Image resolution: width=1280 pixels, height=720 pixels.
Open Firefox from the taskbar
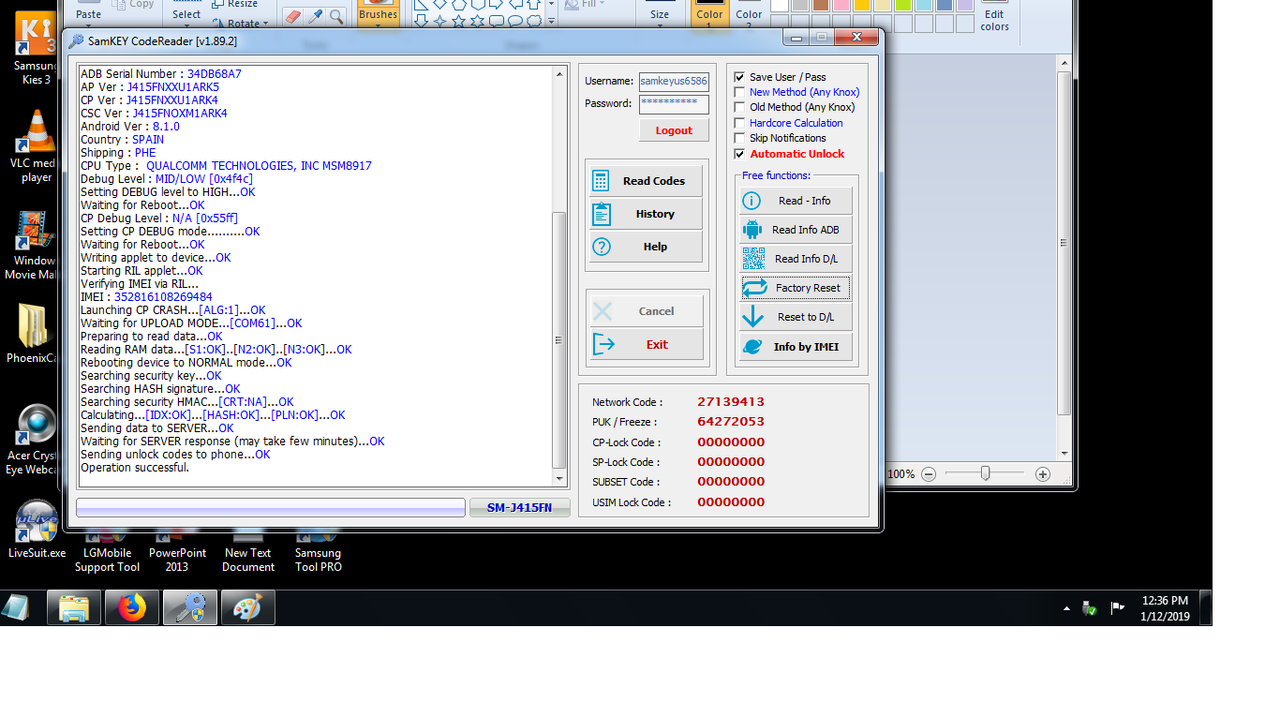click(132, 608)
